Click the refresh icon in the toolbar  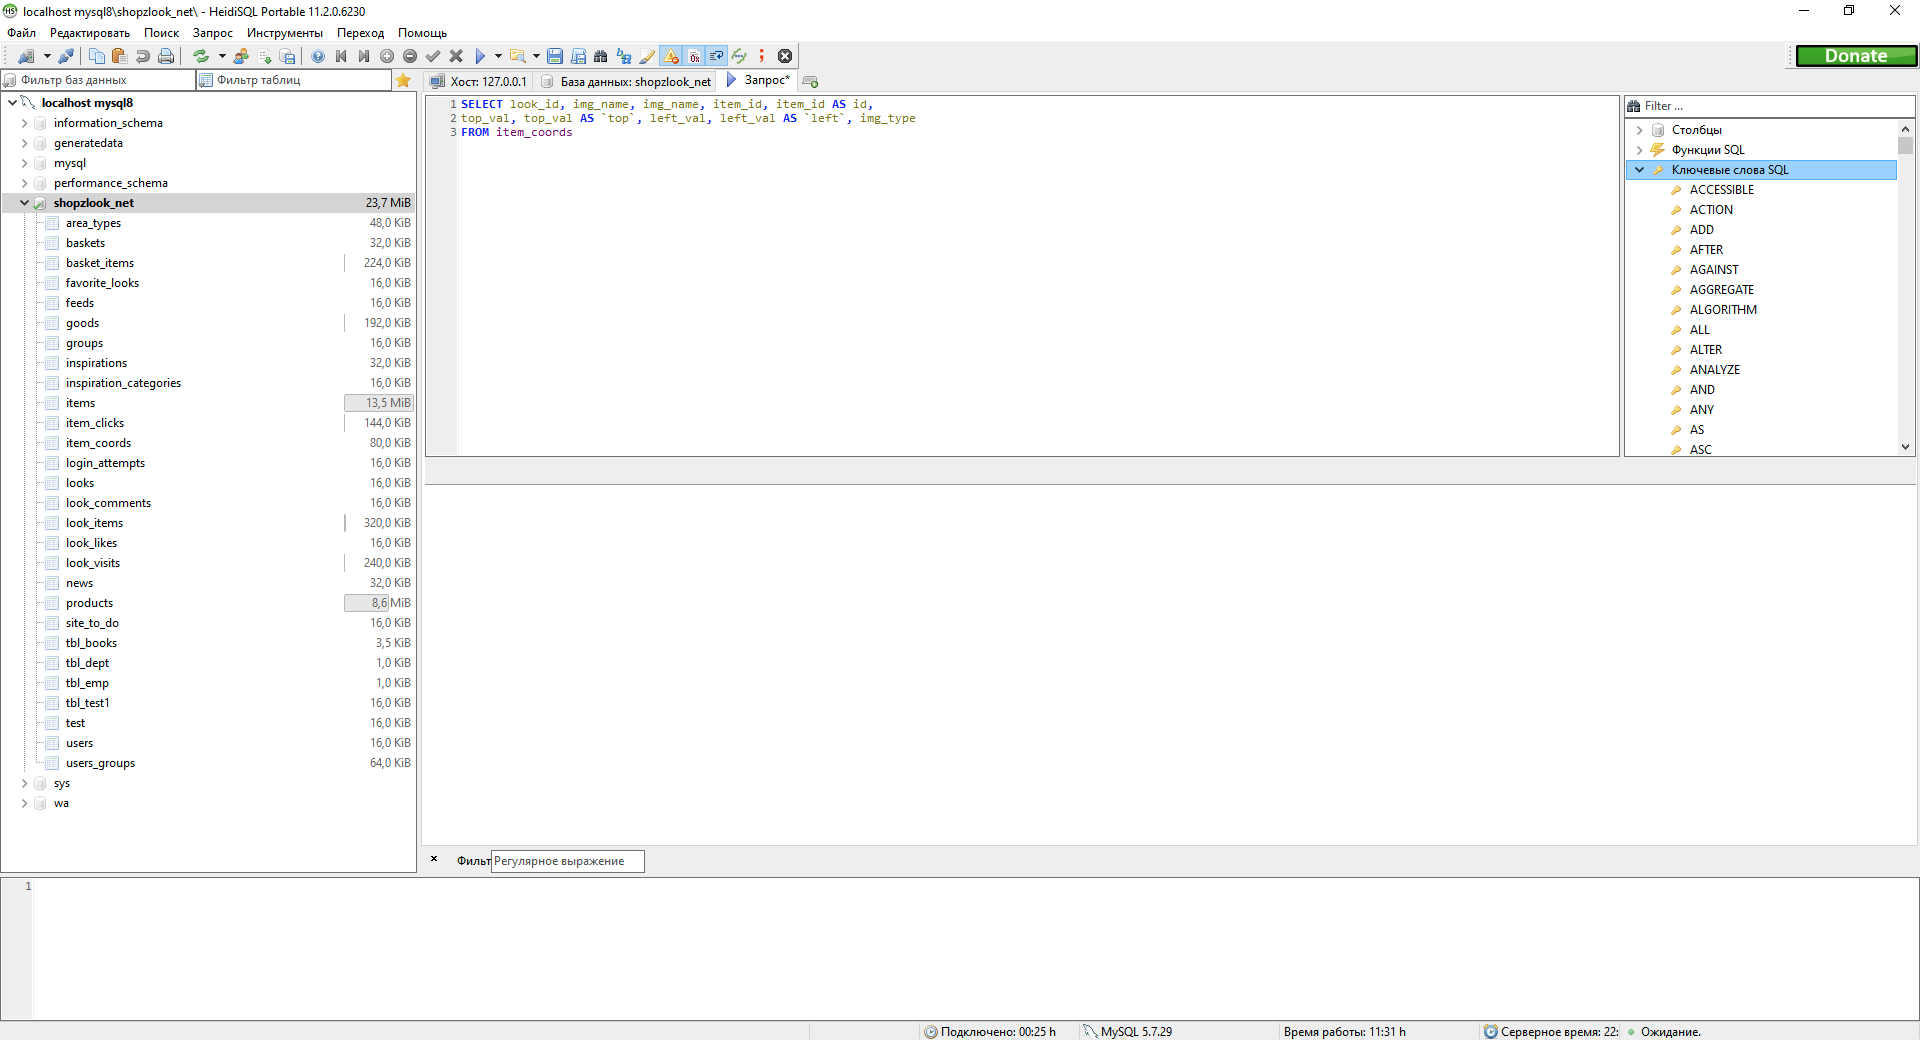202,56
